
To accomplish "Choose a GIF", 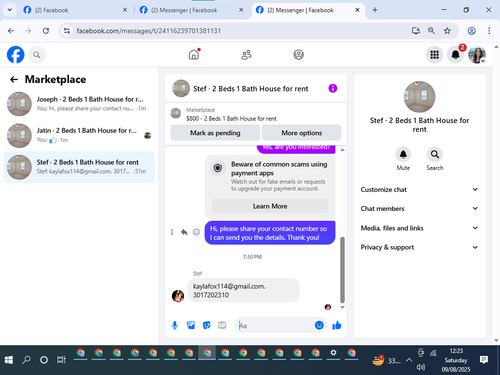I will pos(222,325).
